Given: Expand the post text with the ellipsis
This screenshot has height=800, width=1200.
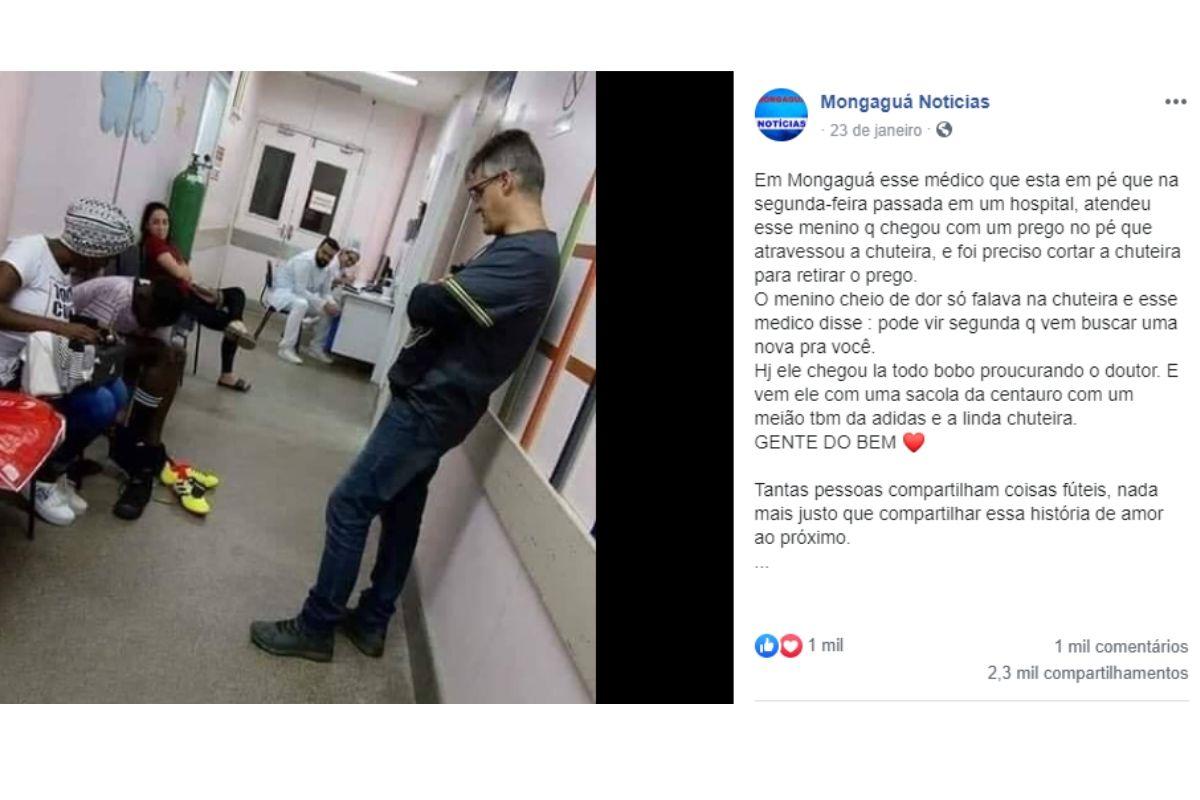Looking at the screenshot, I should tap(762, 563).
